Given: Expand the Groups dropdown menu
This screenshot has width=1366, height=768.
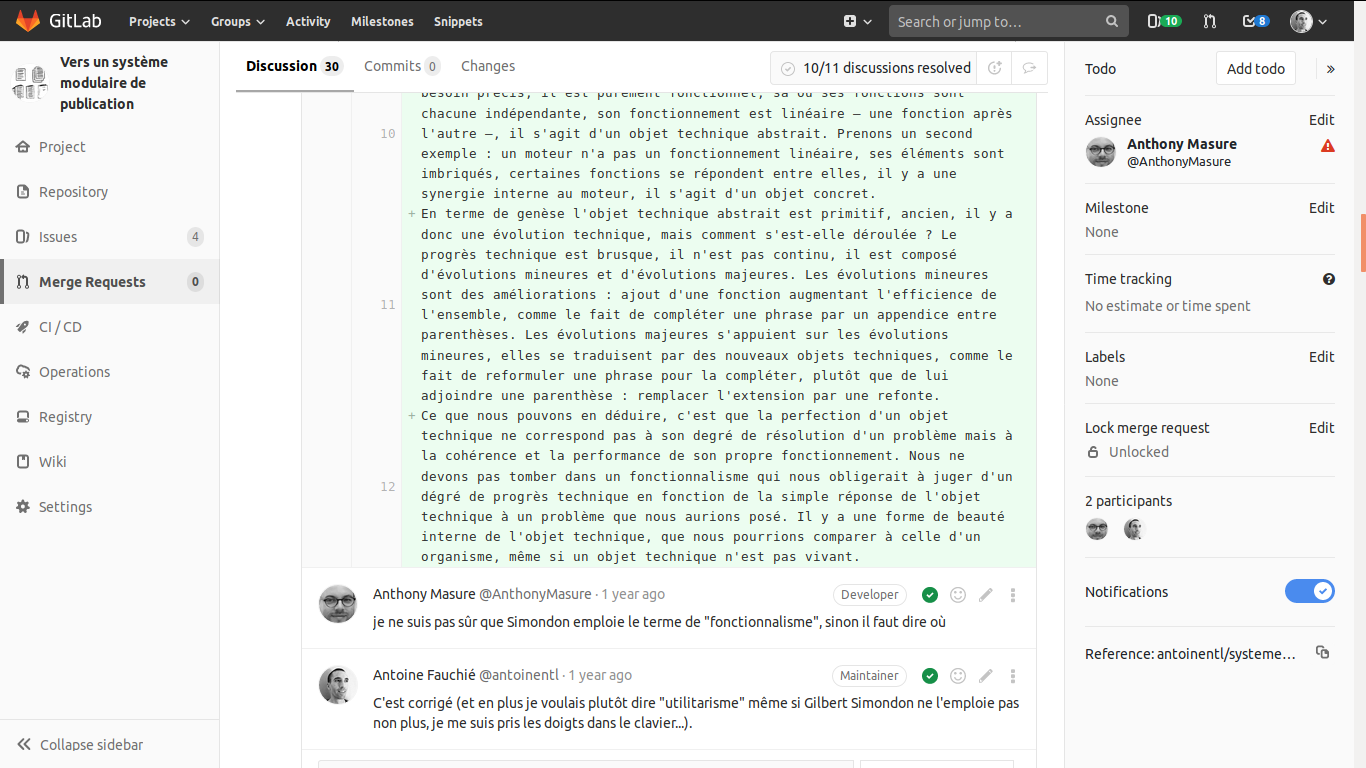Looking at the screenshot, I should click(x=238, y=21).
